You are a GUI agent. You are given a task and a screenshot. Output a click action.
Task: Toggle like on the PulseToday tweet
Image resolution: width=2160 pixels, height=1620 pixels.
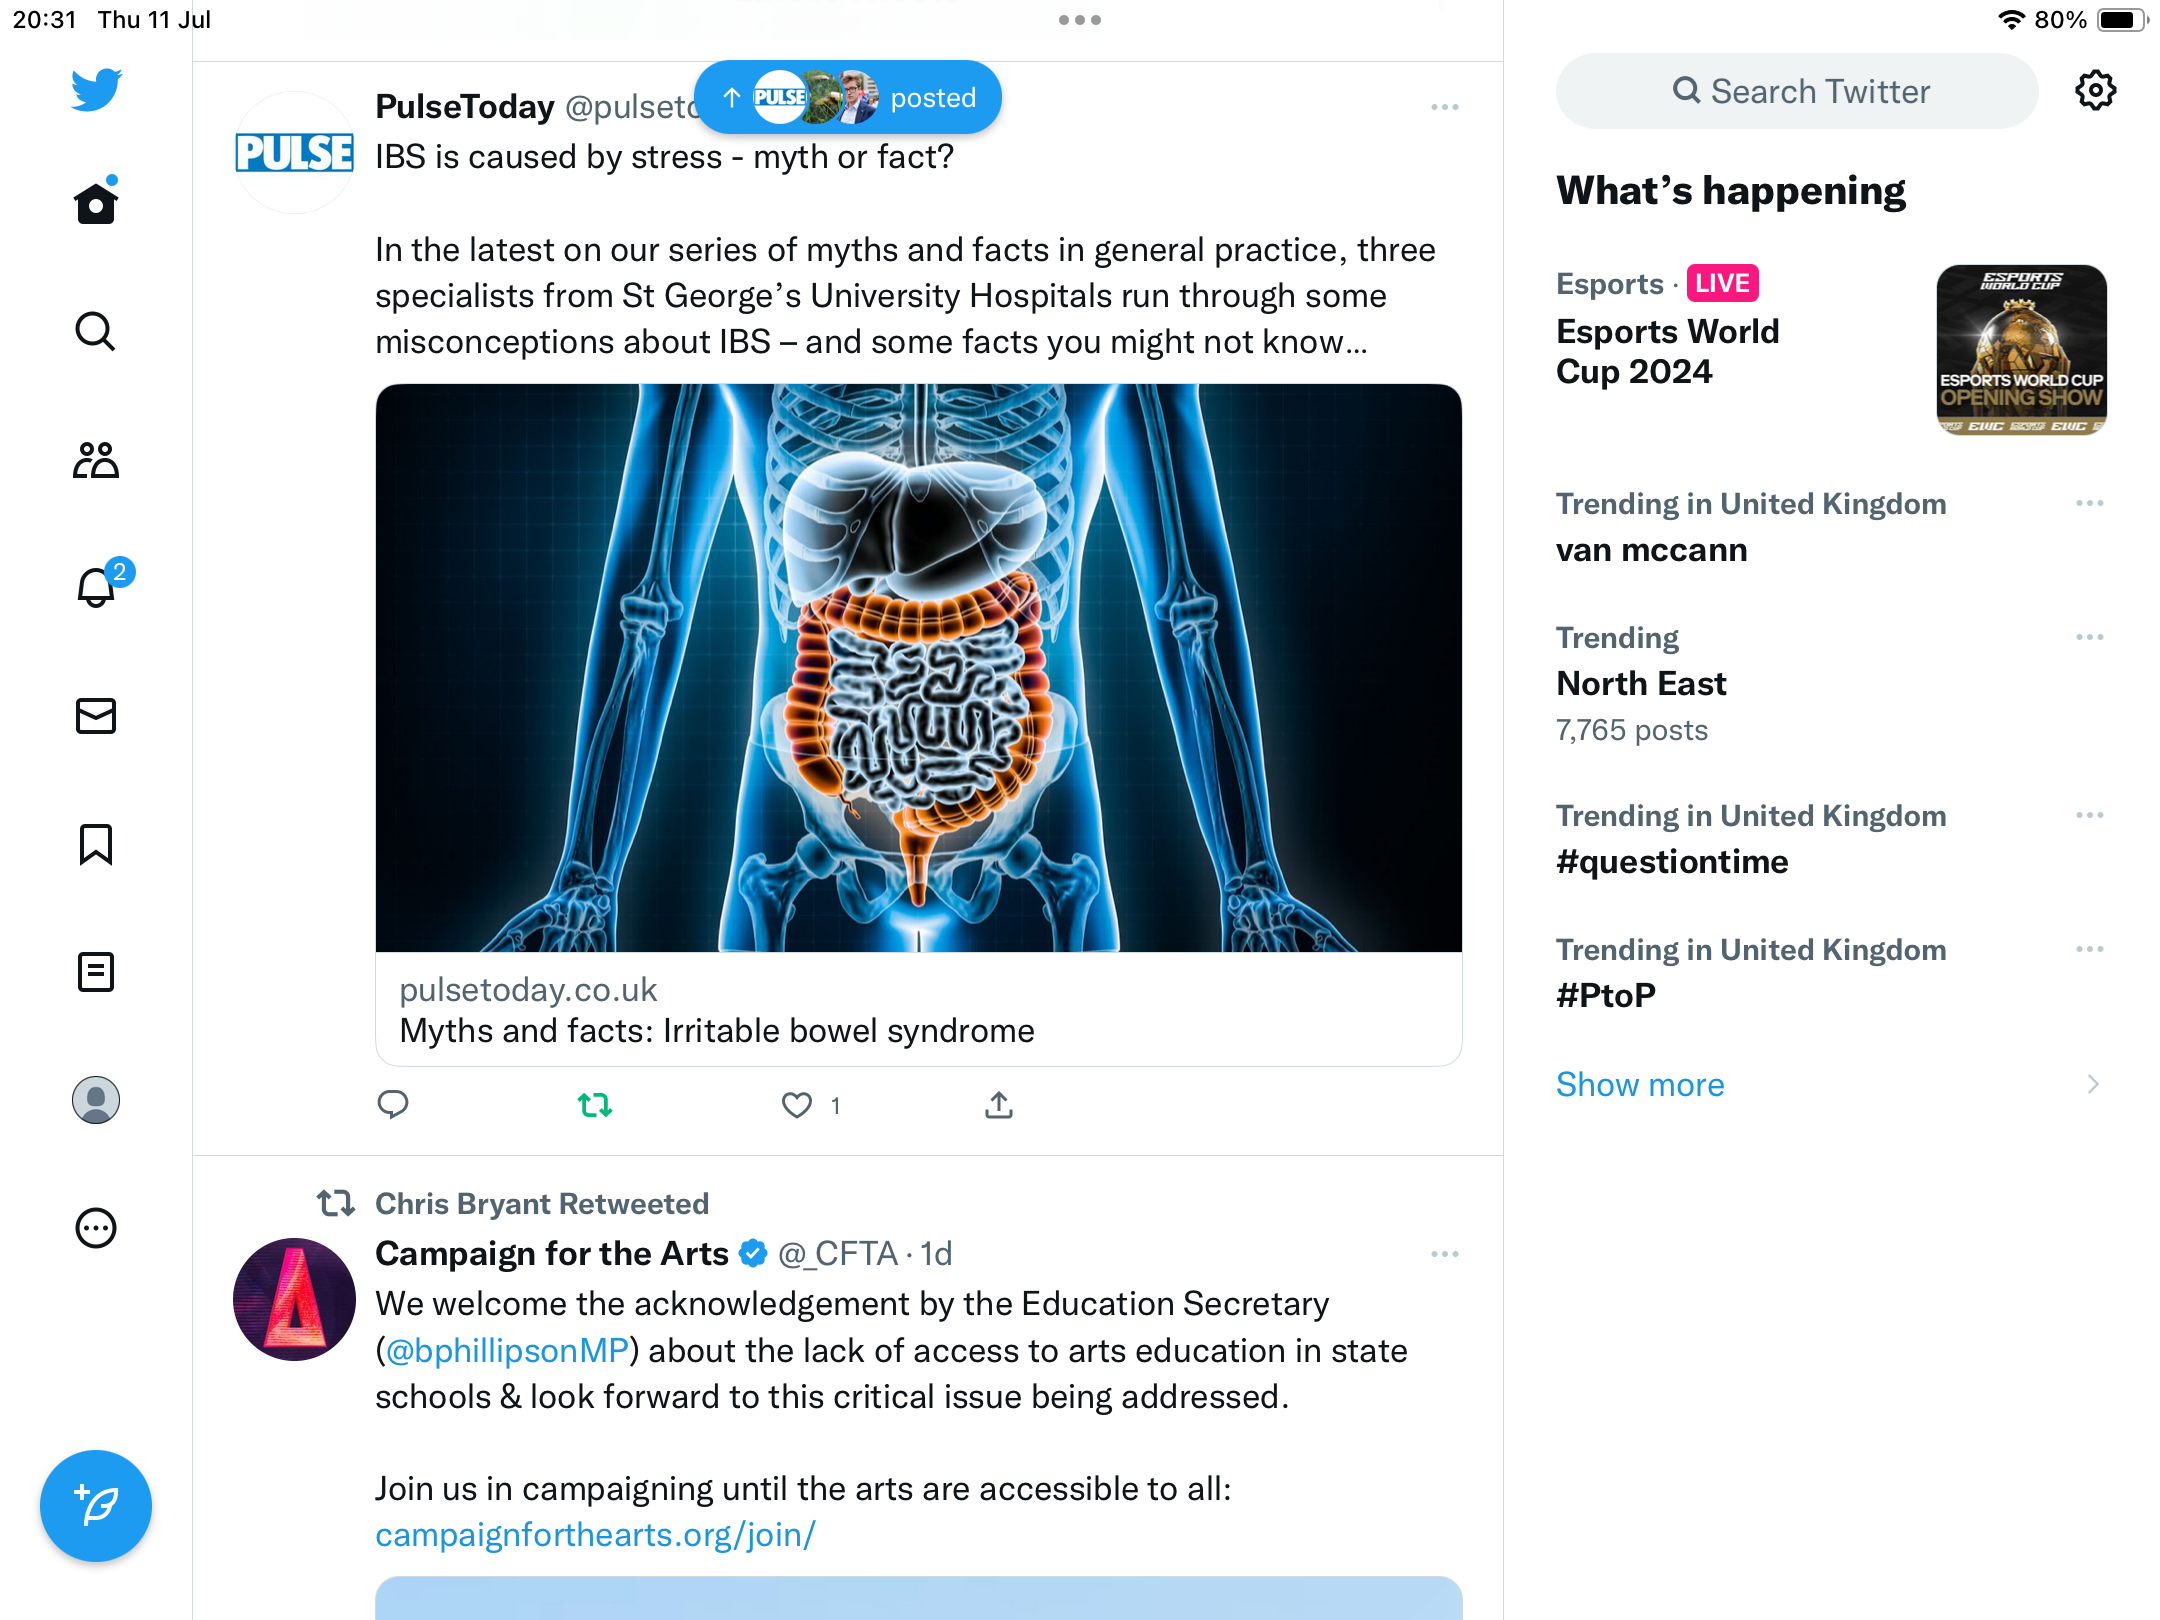797,1105
